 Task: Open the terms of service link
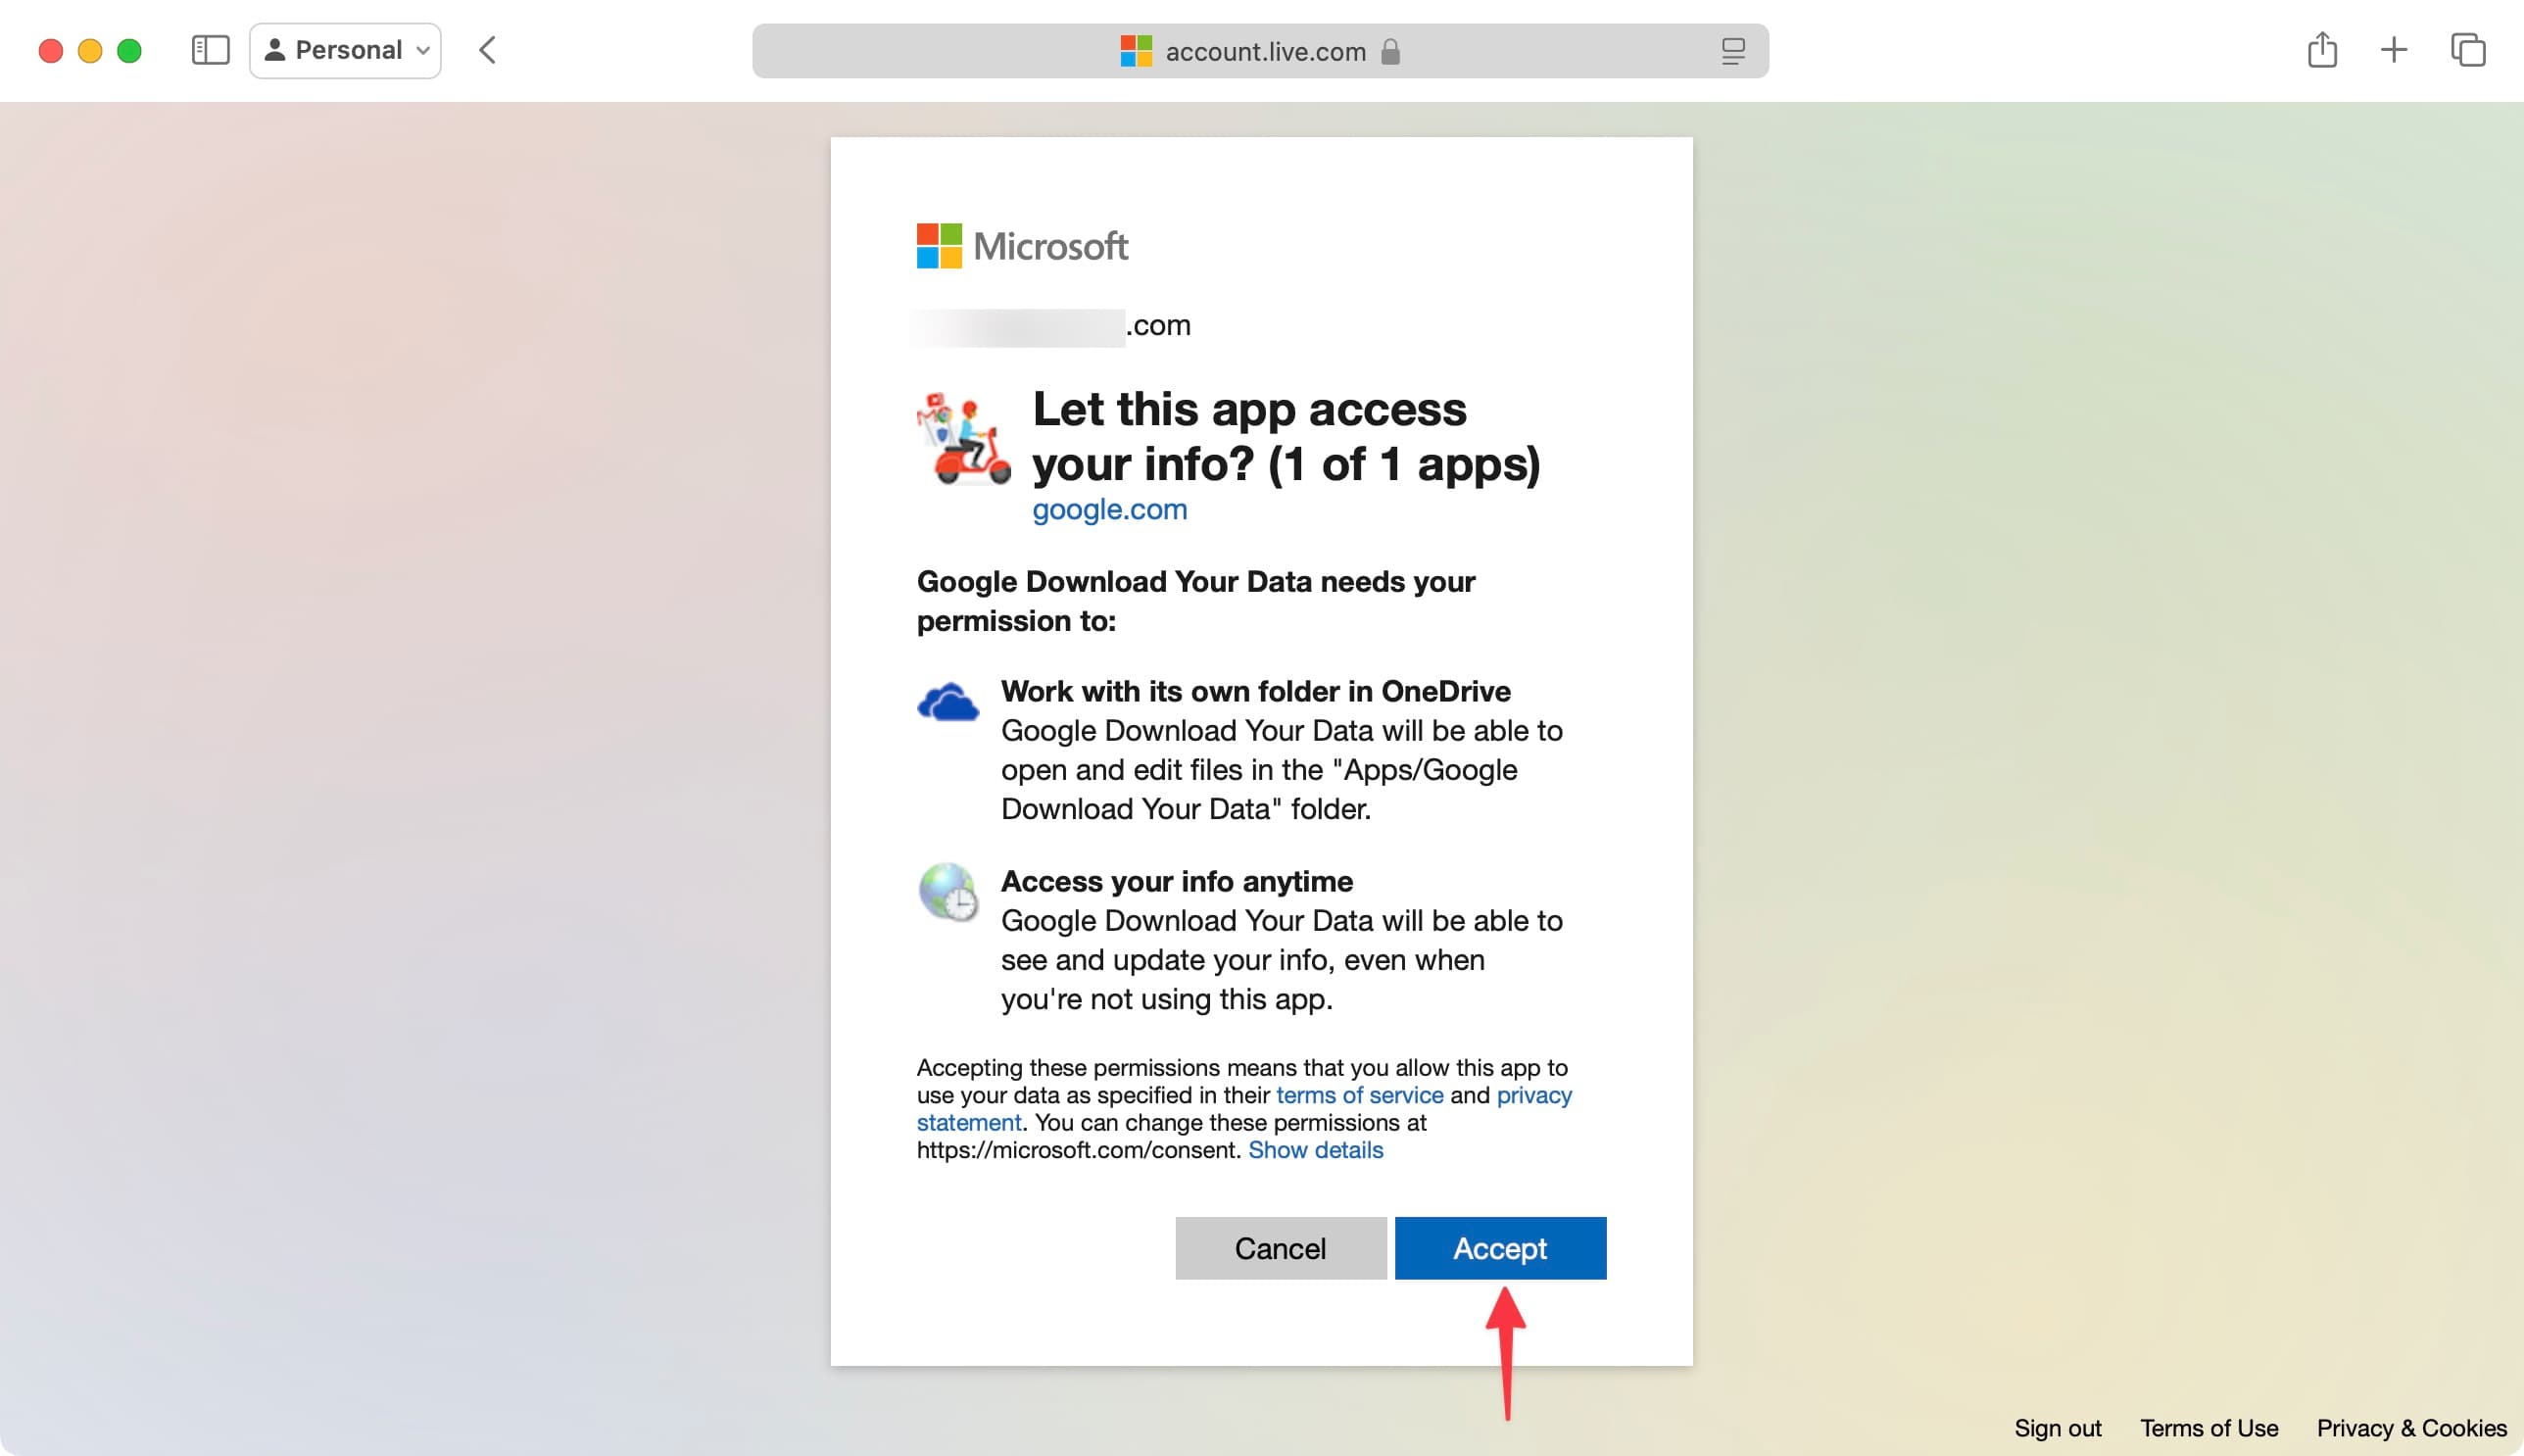coord(1359,1093)
